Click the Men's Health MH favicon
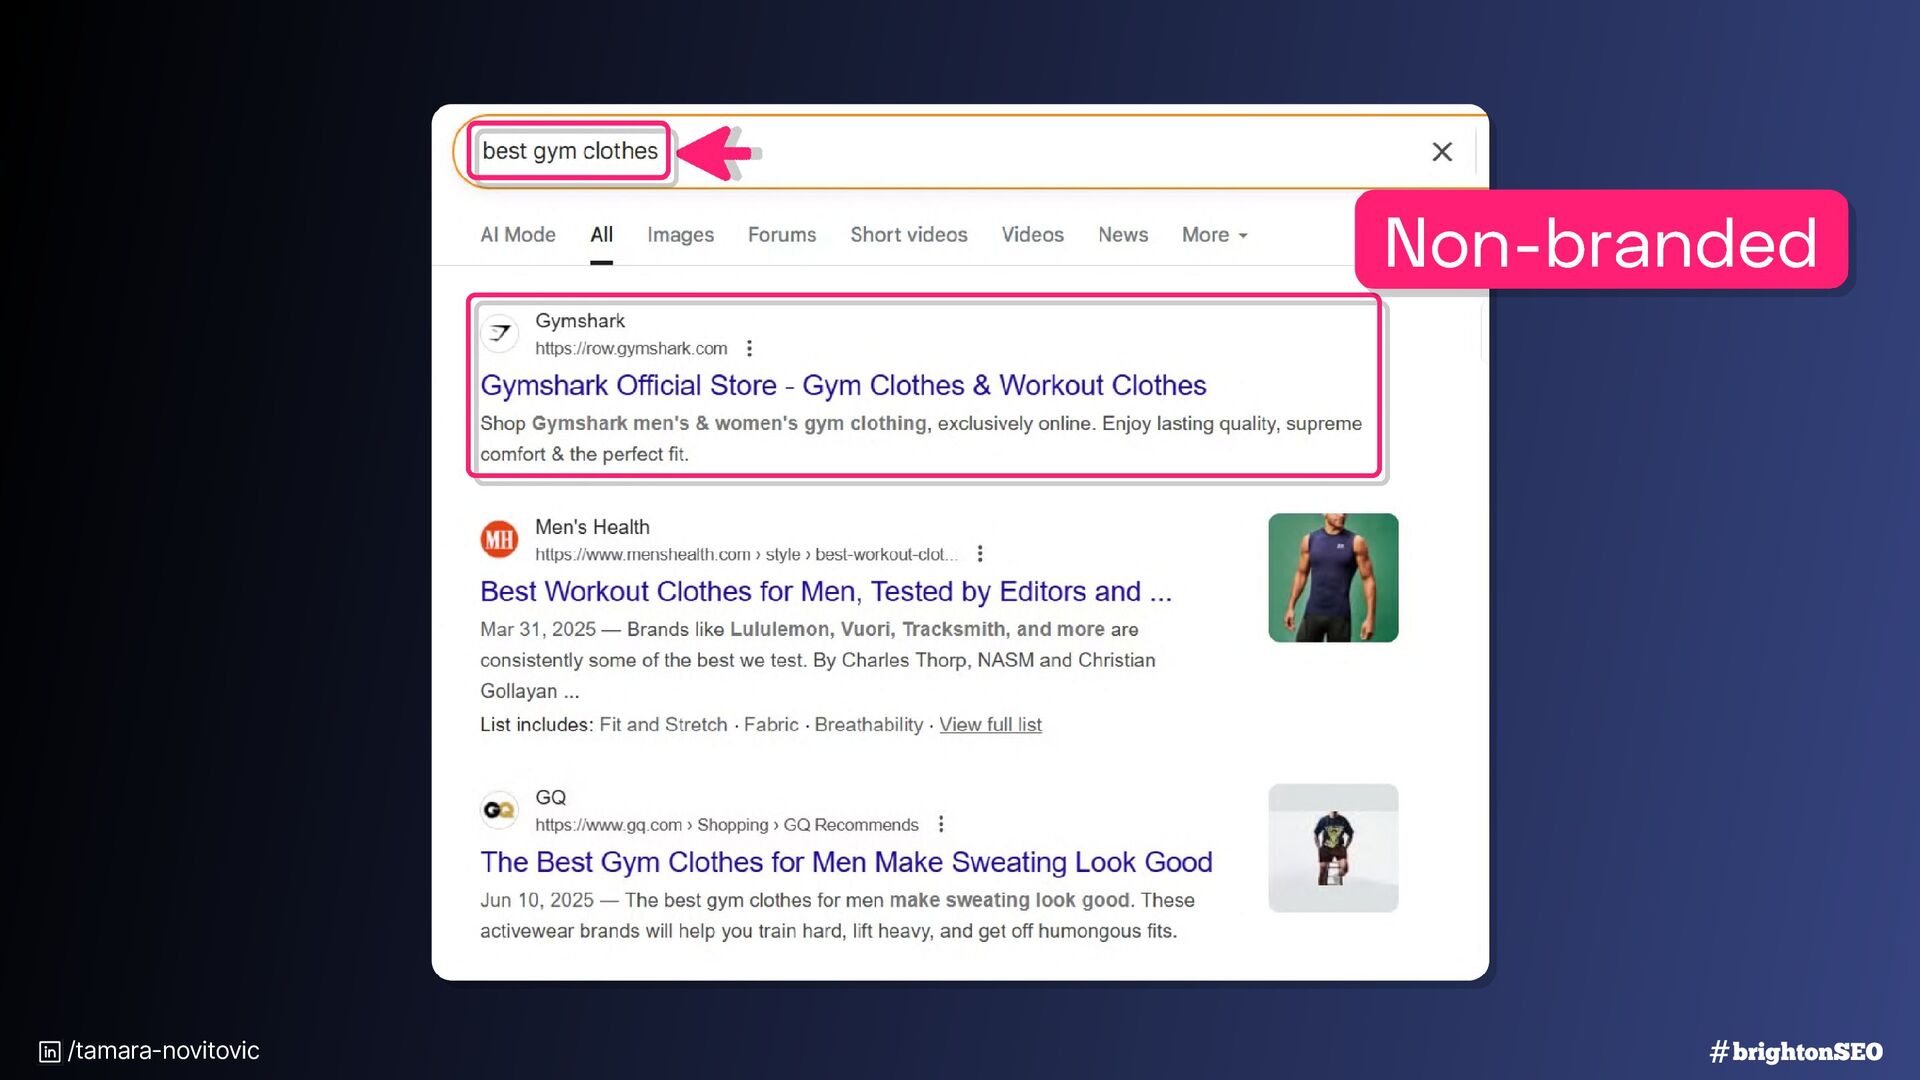 click(x=499, y=540)
